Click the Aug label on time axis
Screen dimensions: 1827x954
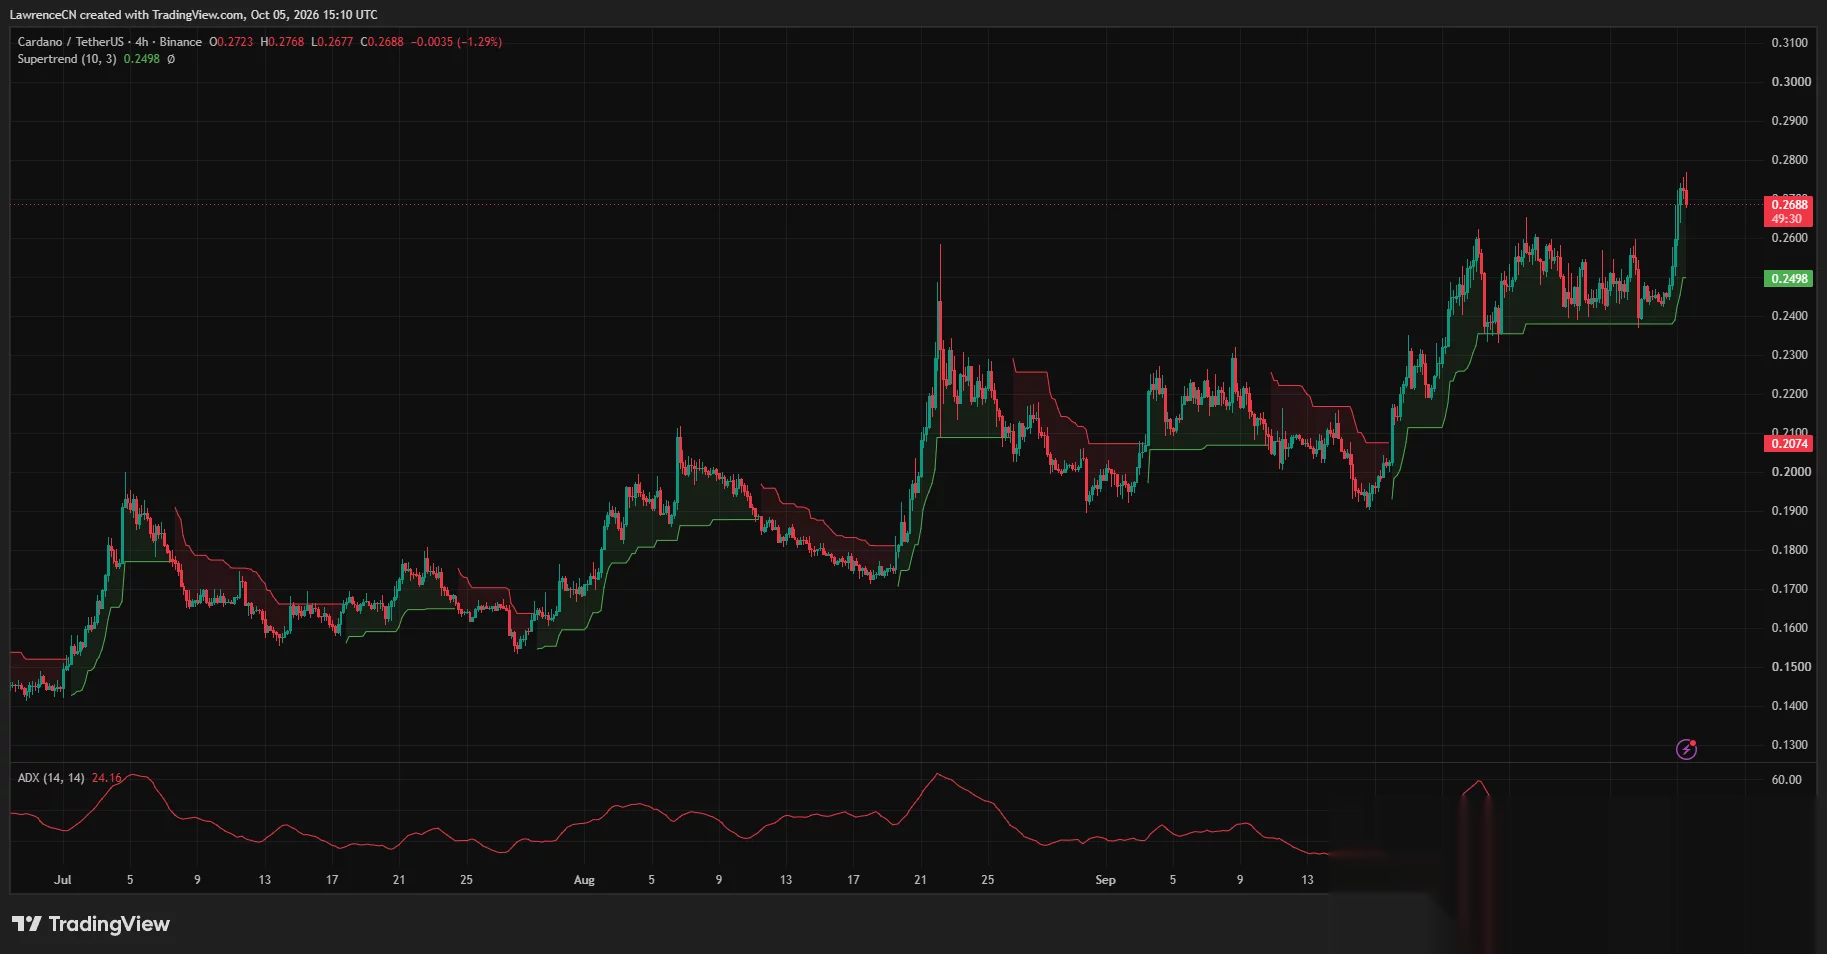pyautogui.click(x=584, y=880)
